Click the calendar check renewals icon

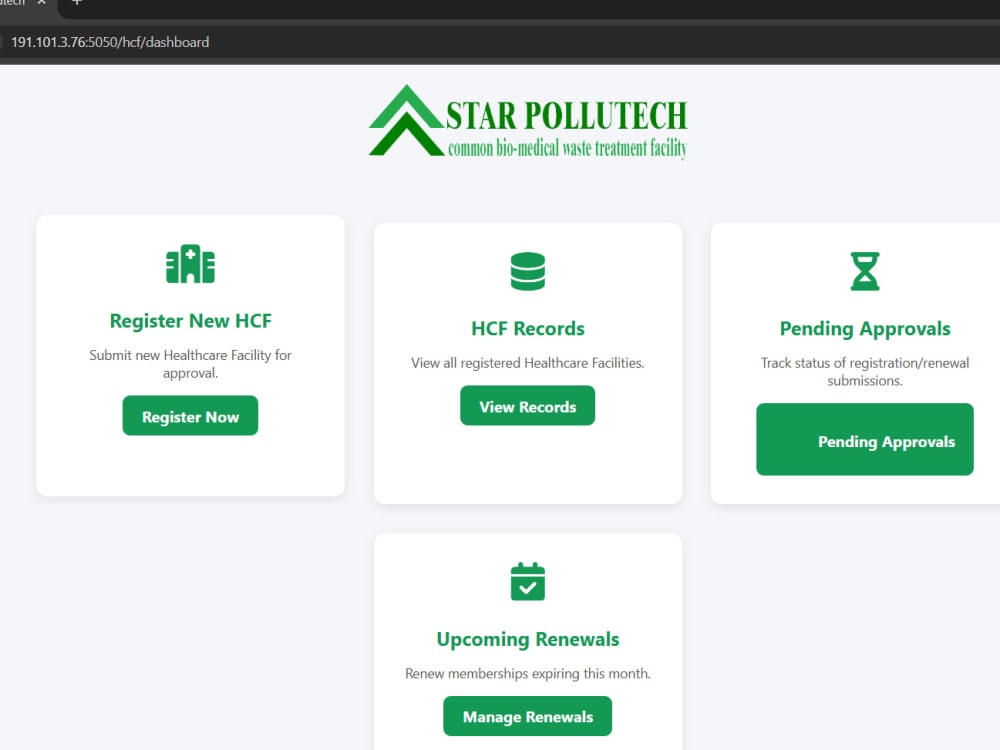click(527, 581)
